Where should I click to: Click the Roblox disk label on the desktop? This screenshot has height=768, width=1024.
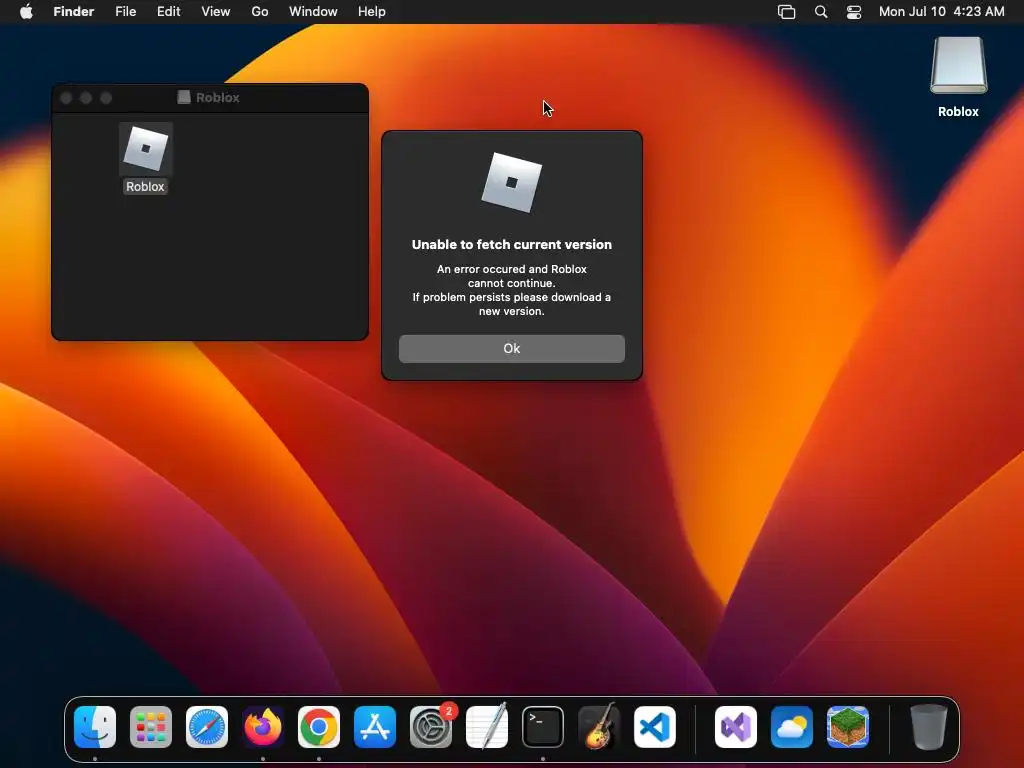pos(958,112)
